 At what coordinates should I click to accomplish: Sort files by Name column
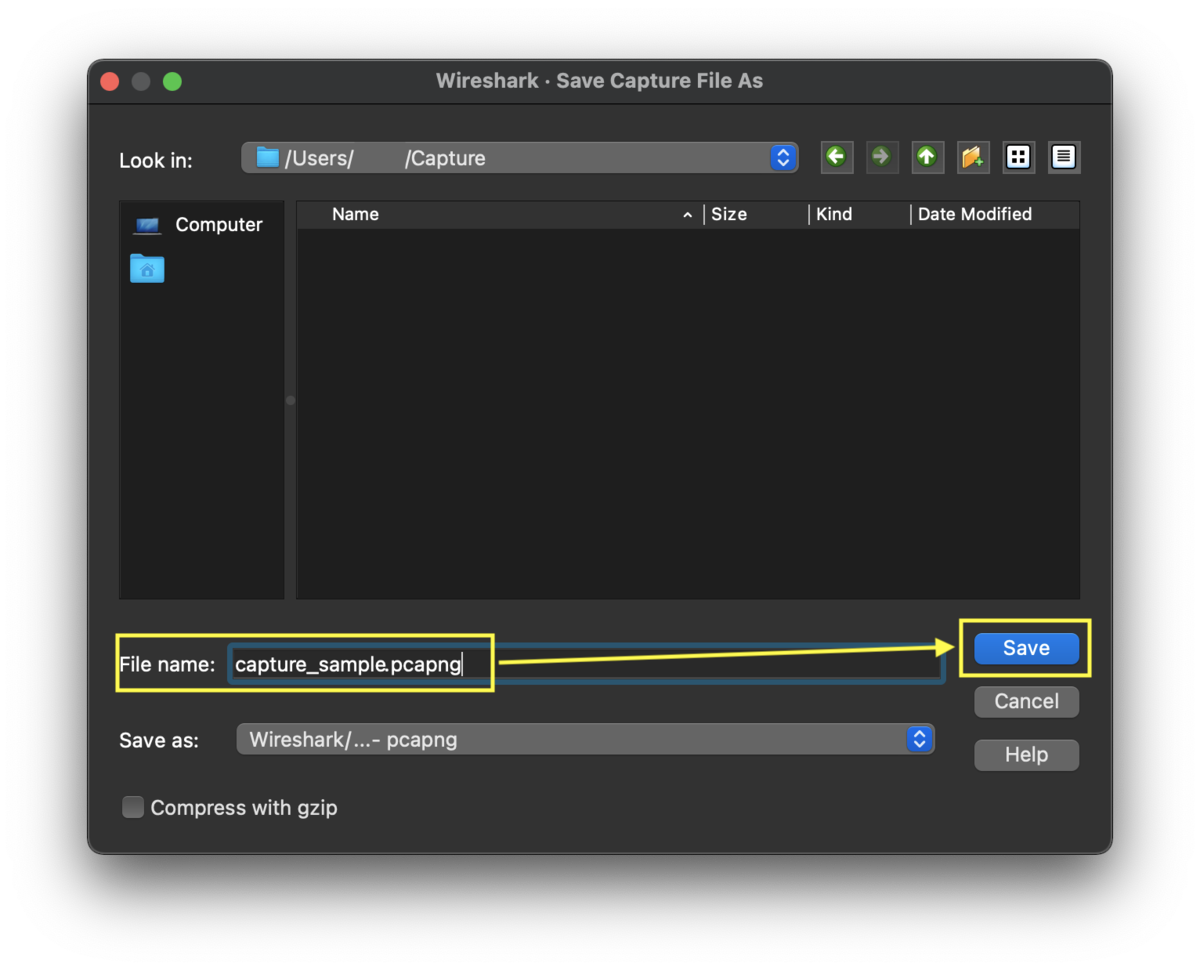(x=500, y=214)
